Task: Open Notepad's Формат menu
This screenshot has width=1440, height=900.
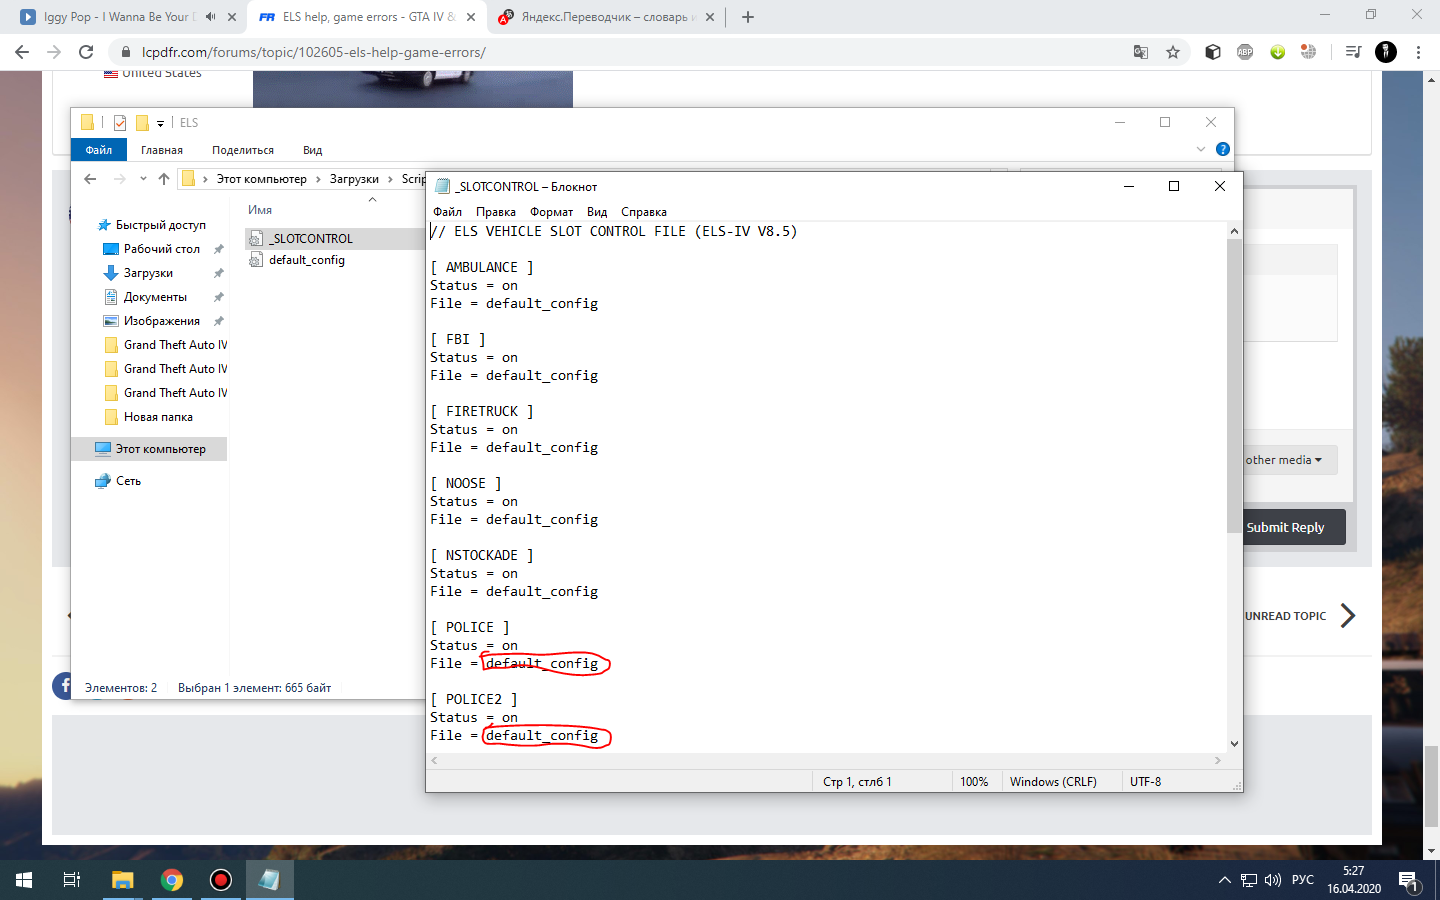Action: [552, 212]
